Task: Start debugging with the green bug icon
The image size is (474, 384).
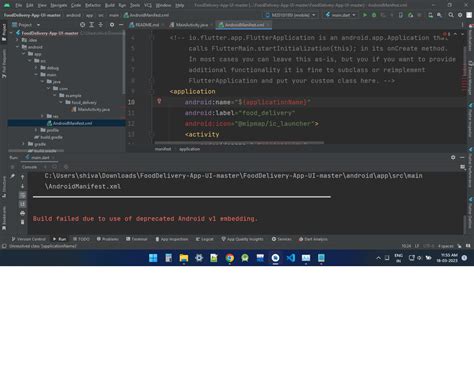Action: point(374,15)
